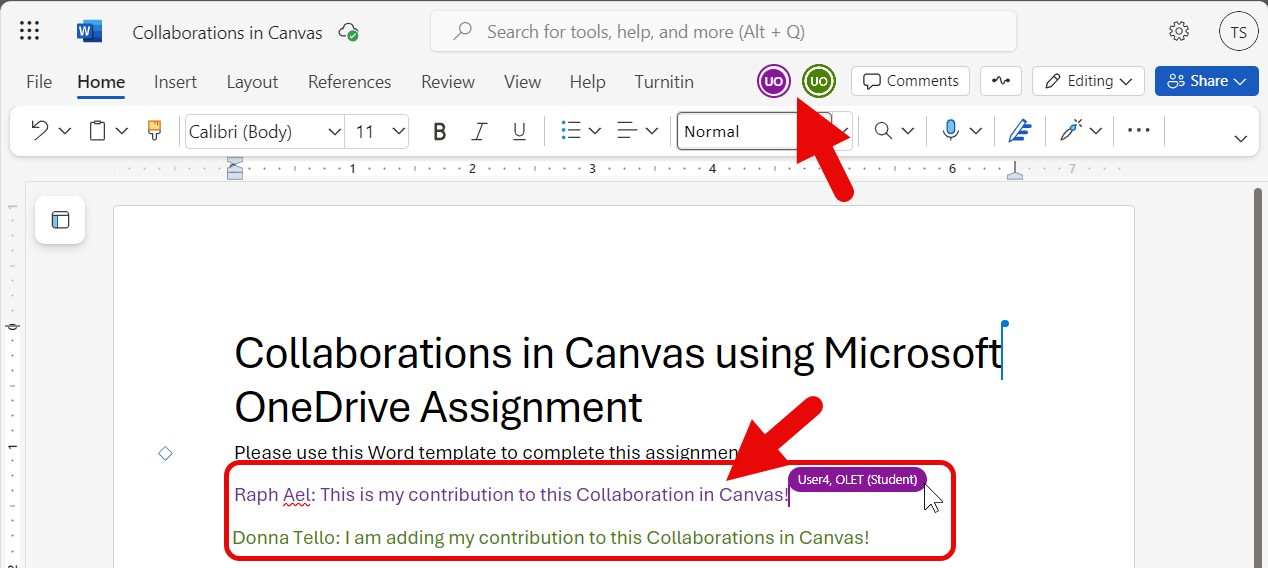This screenshot has width=1268, height=568.
Task: Toggle bold formatting
Action: (439, 131)
